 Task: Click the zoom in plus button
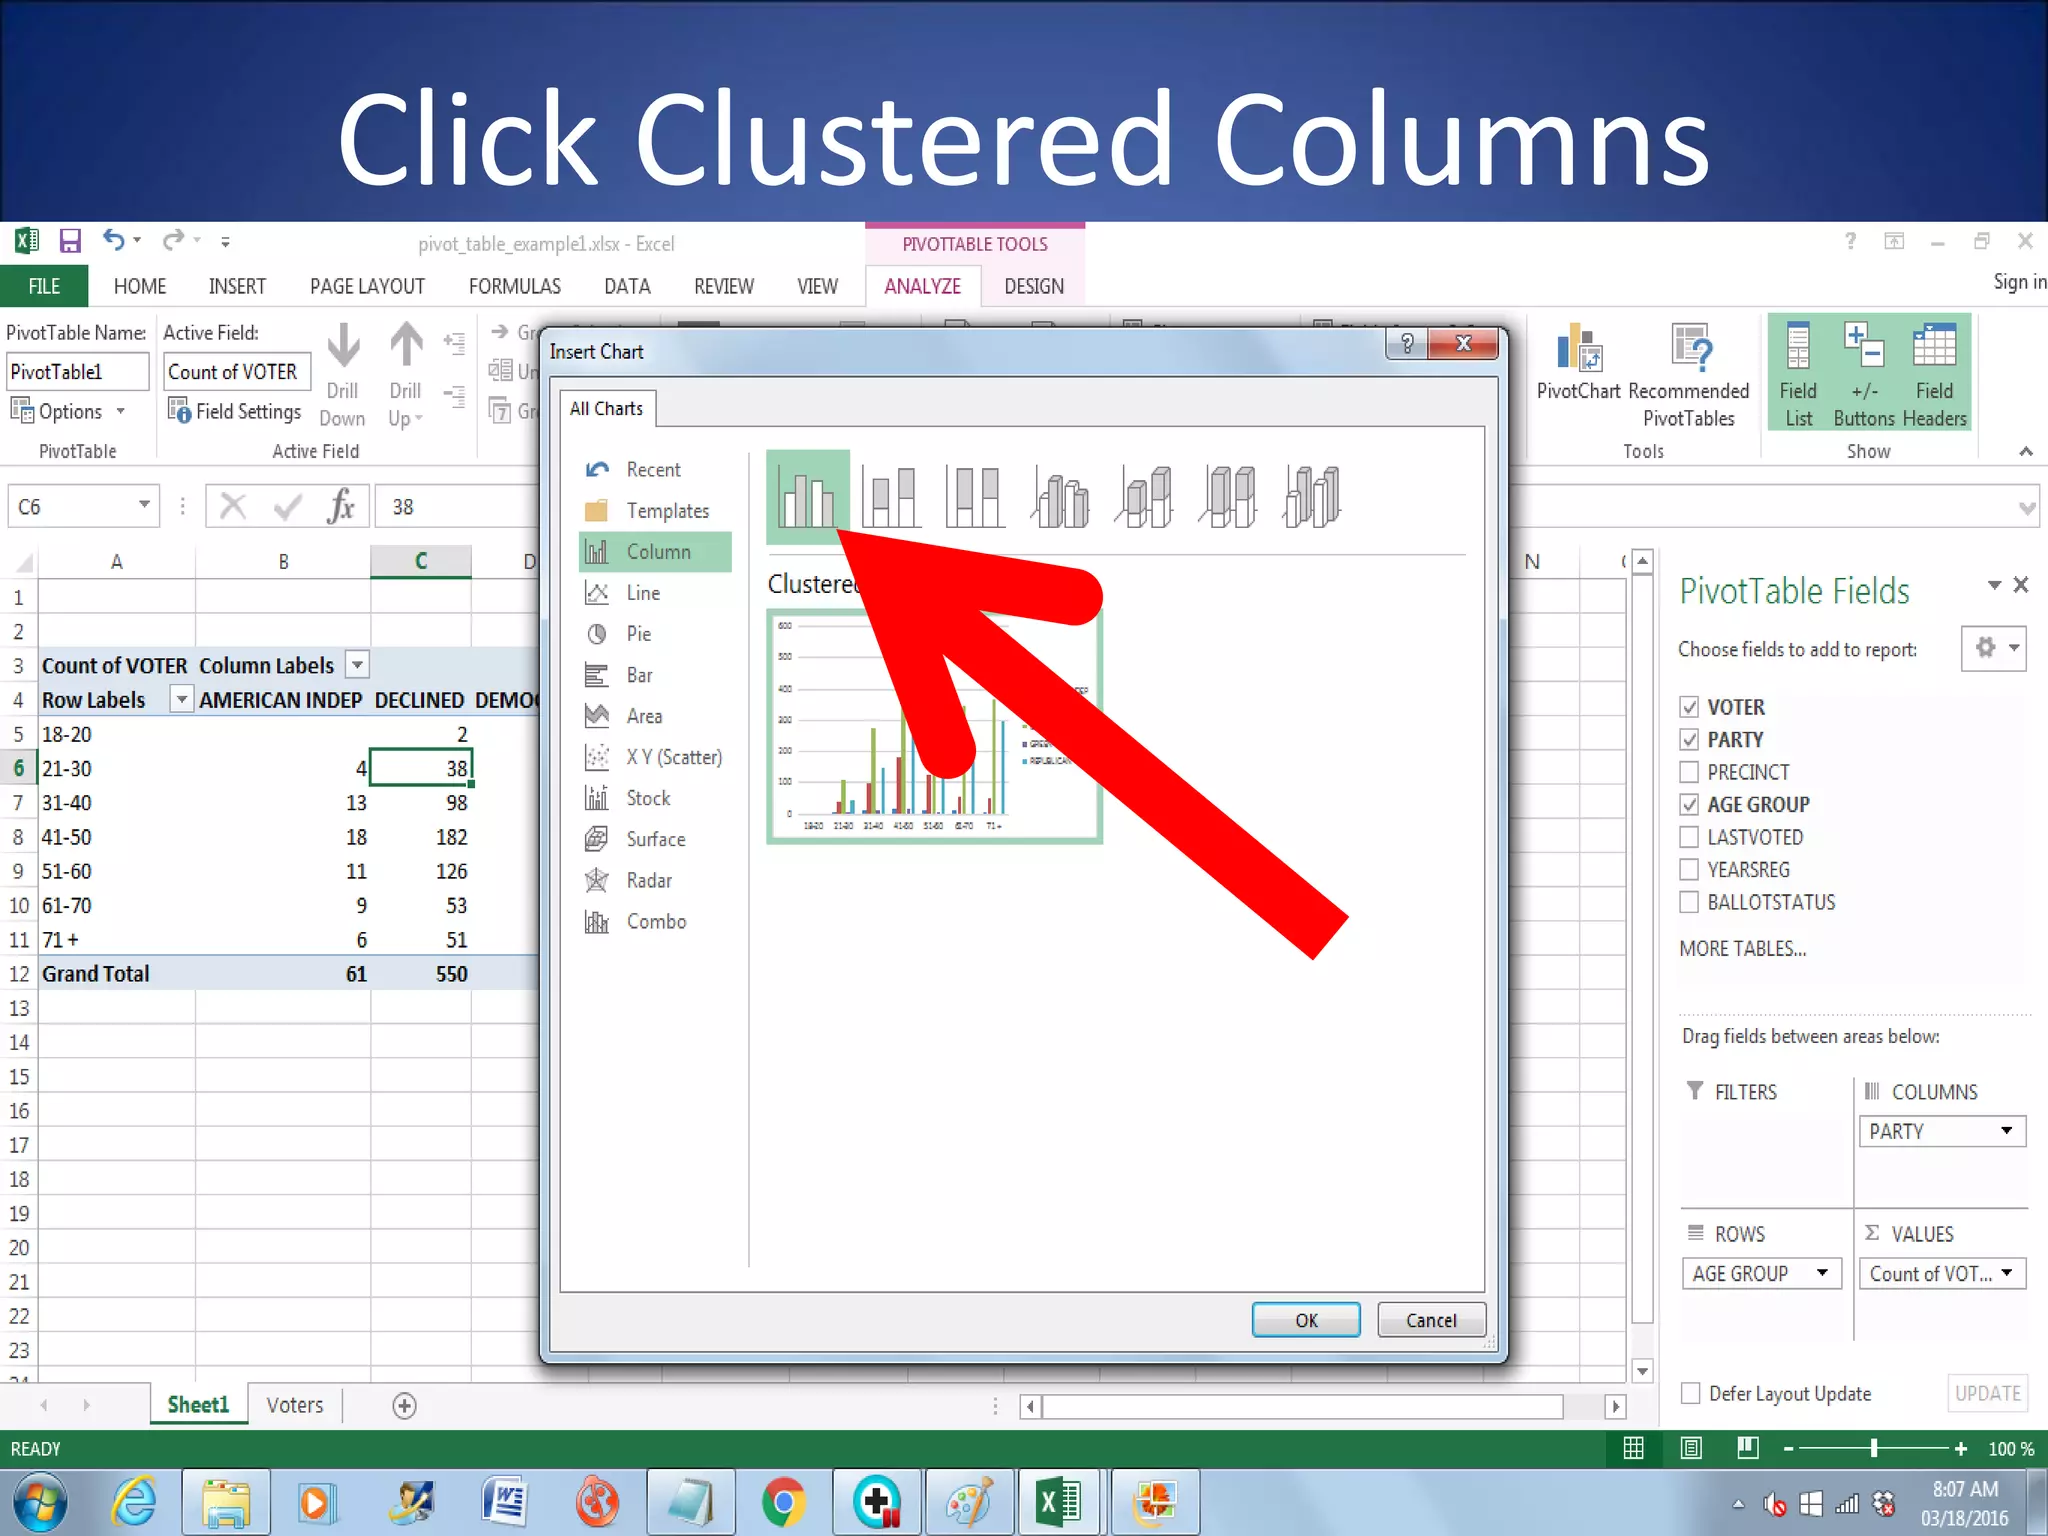pyautogui.click(x=1961, y=1448)
